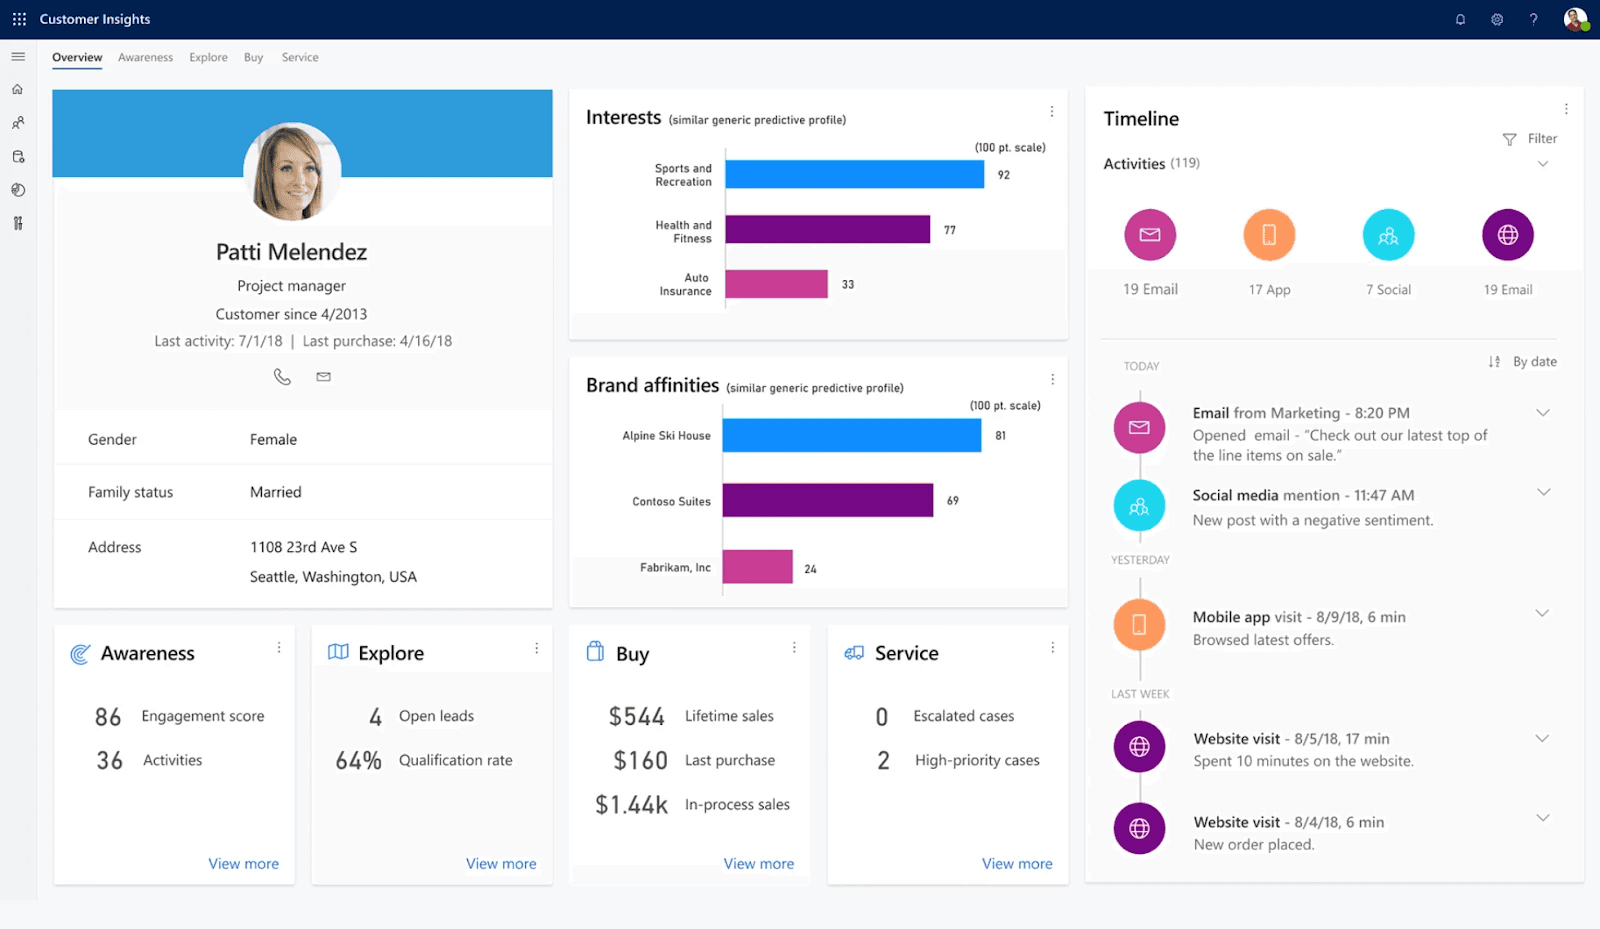Expand Website visit 8/4/18 timeline entry
Viewport: 1600px width, 929px height.
(1543, 818)
